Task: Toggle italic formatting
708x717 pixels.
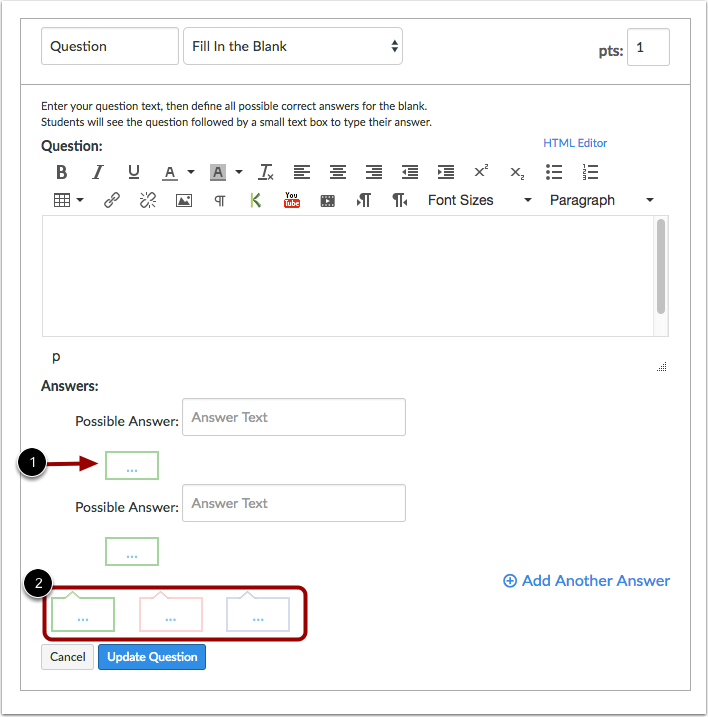Action: (97, 172)
